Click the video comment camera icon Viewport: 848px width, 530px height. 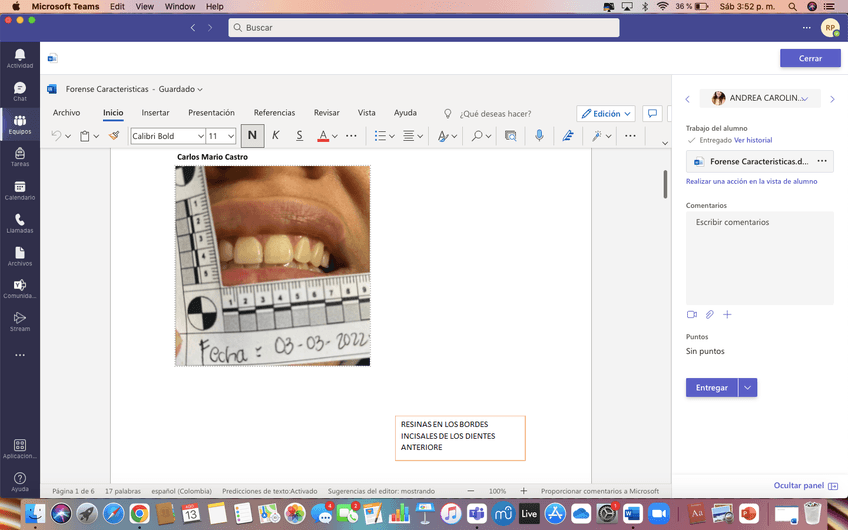tap(691, 315)
